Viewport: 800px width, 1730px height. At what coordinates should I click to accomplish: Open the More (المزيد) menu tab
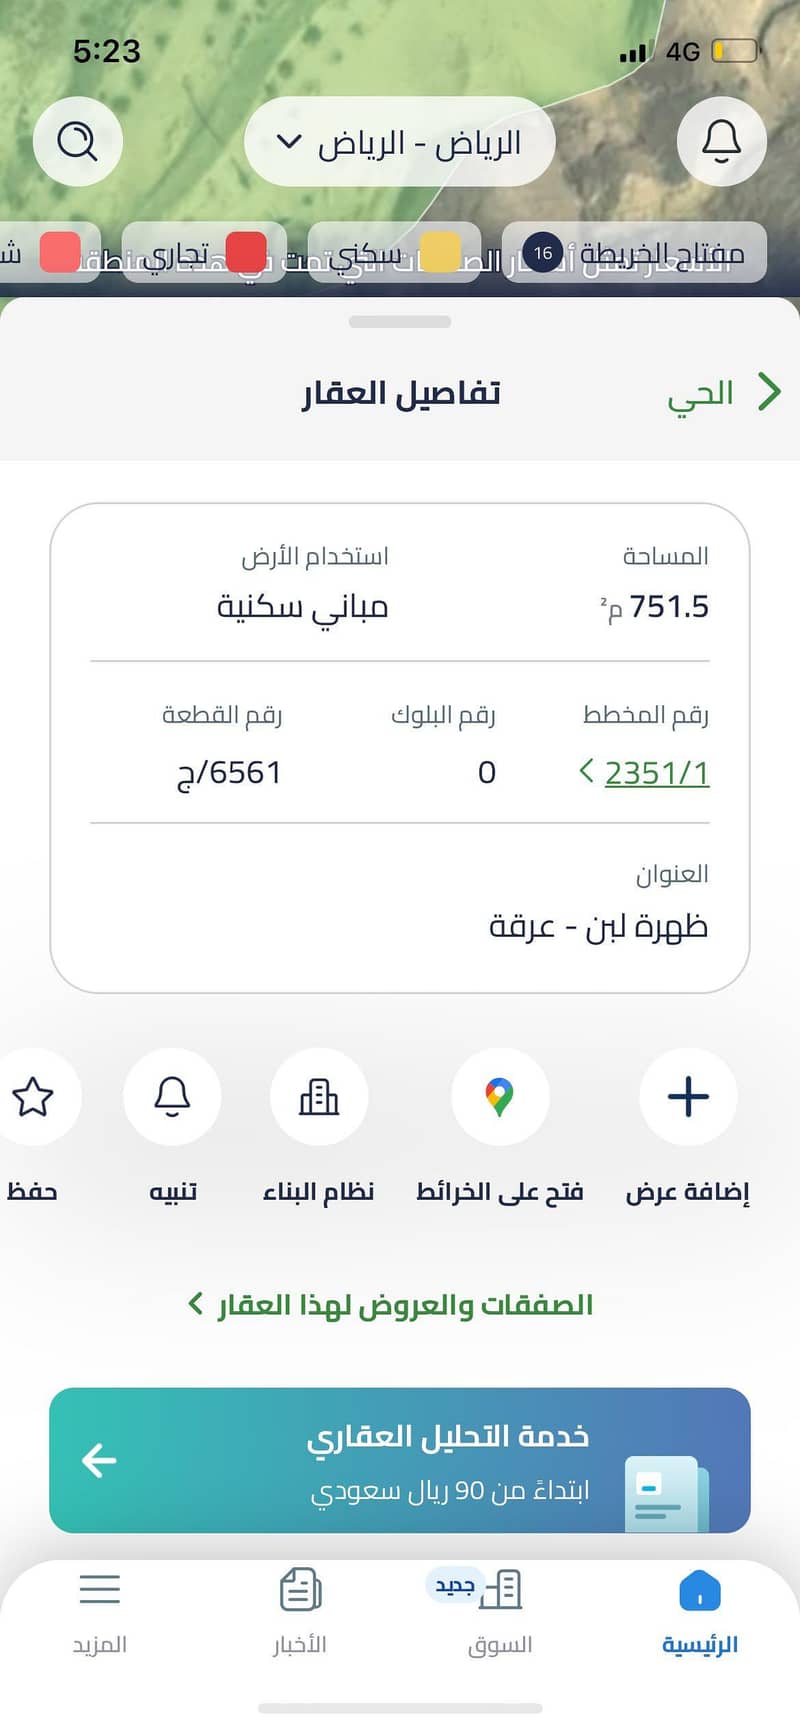point(100,1612)
